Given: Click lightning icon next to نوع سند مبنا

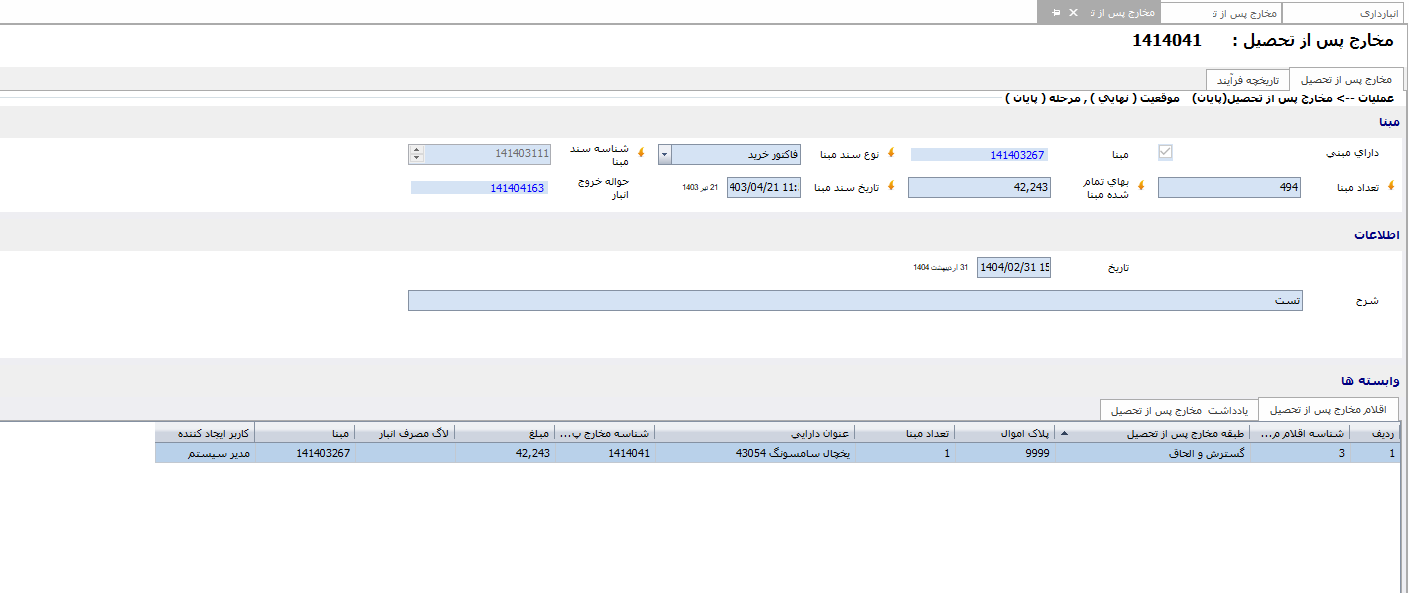Looking at the screenshot, I should pos(891,154).
